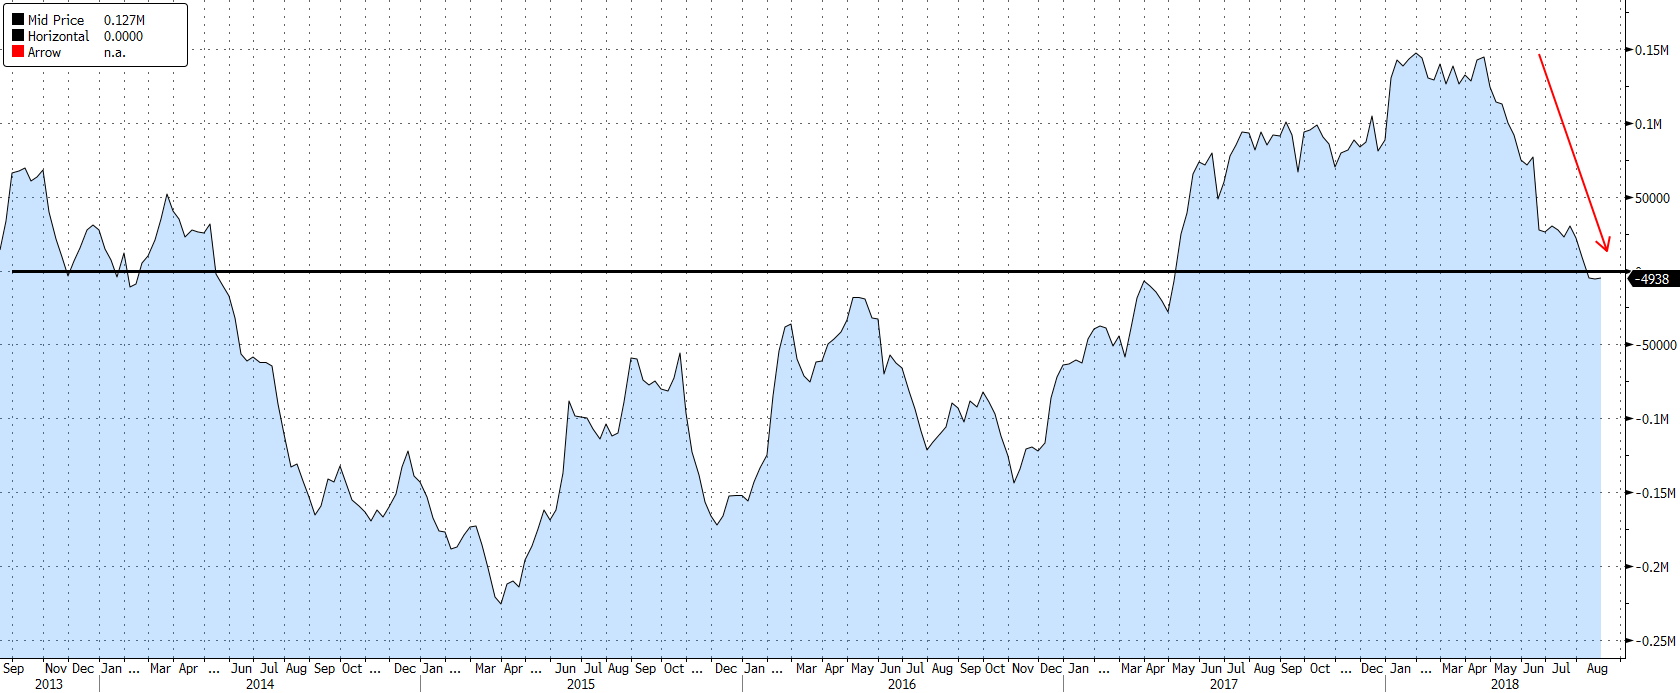
Task: Click the 2016 year label
Action: pyautogui.click(x=901, y=684)
